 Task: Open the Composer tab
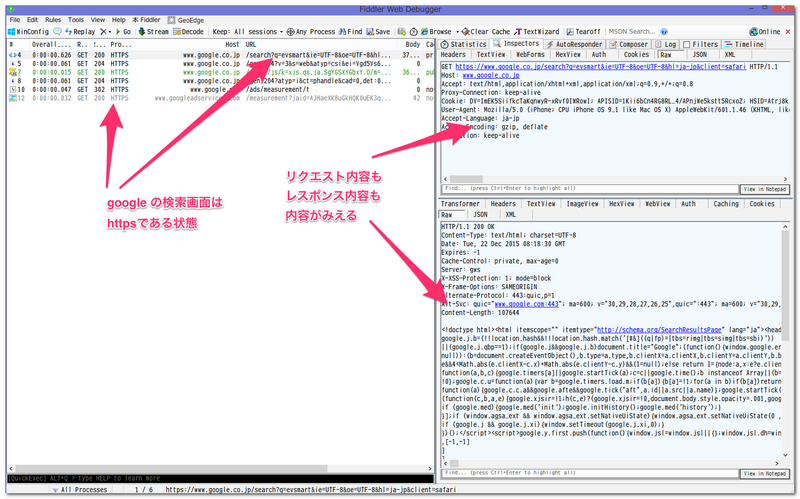(x=629, y=44)
